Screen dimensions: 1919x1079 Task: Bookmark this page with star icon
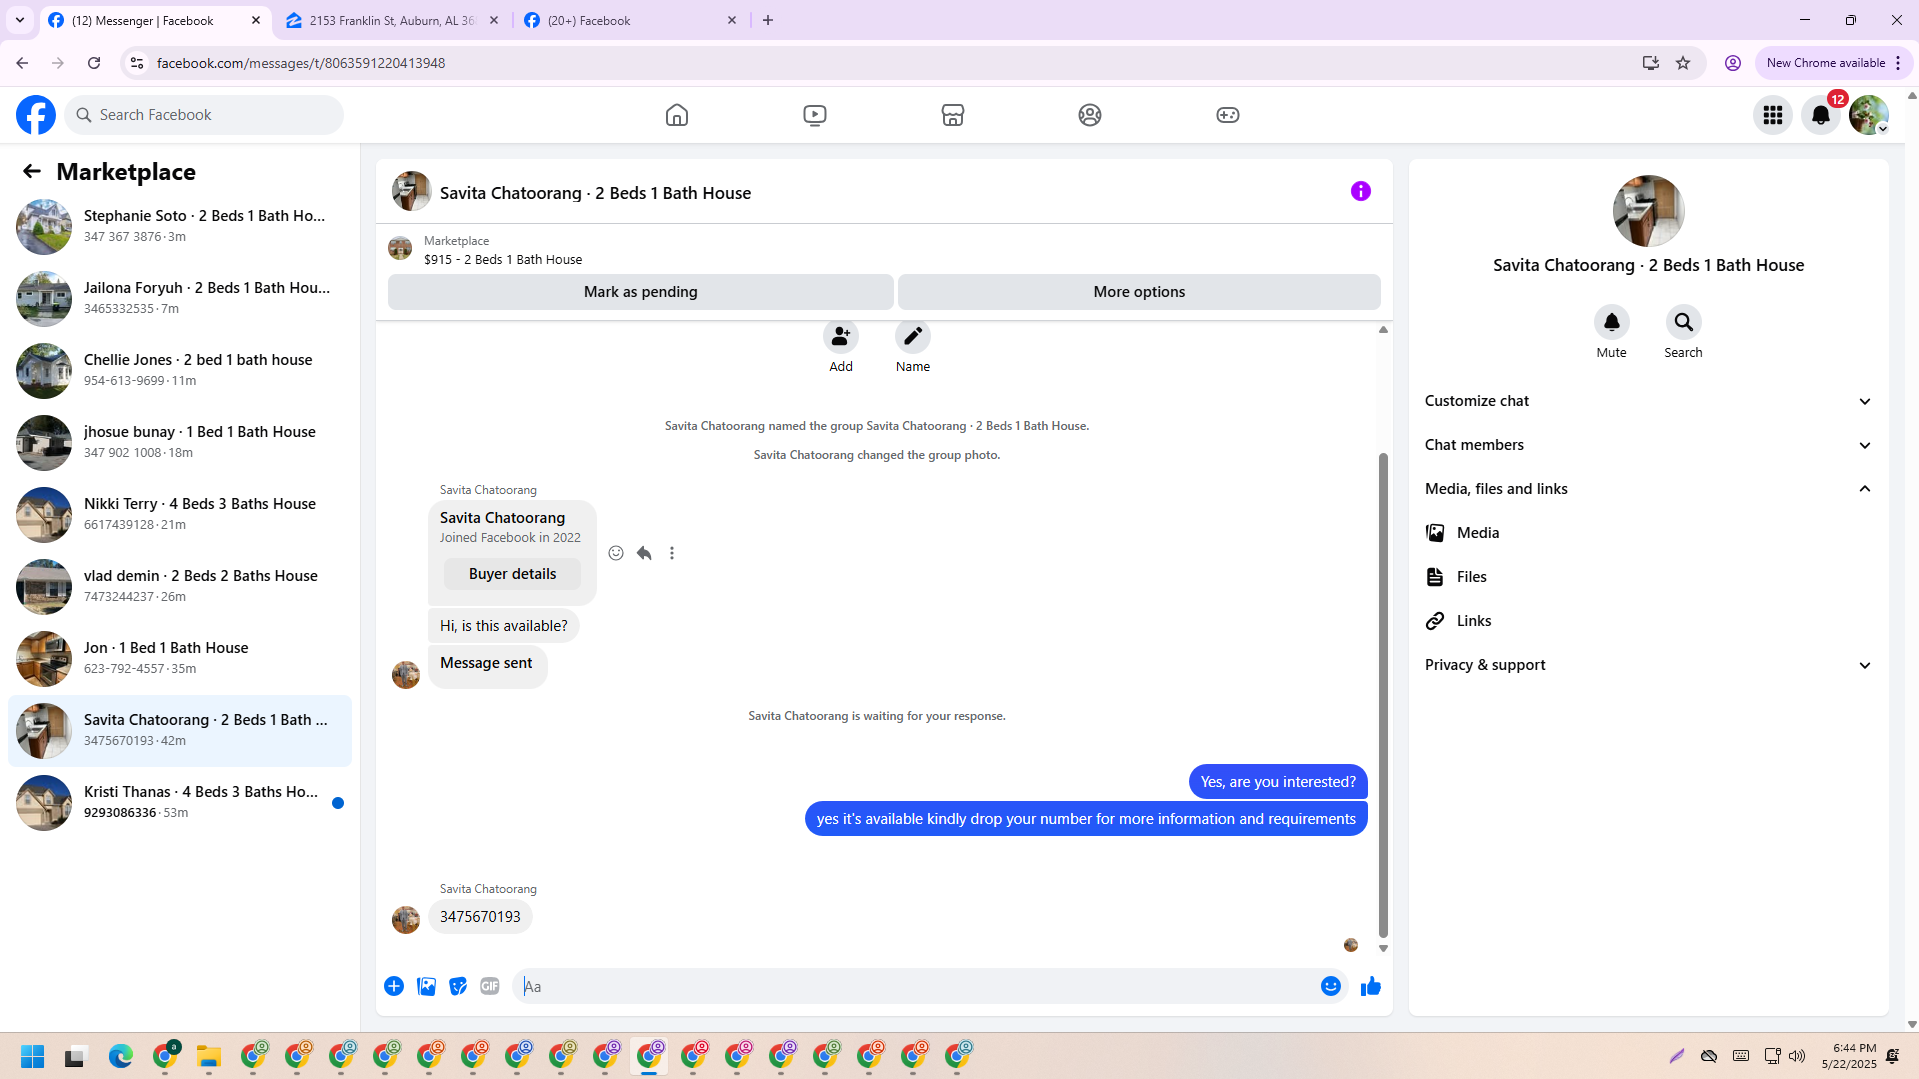point(1683,63)
